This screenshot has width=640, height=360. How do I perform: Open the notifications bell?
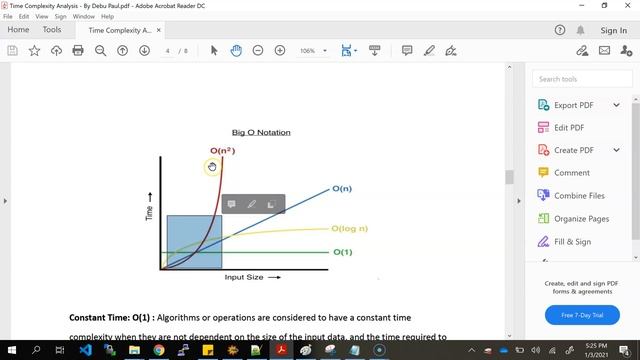point(580,30)
